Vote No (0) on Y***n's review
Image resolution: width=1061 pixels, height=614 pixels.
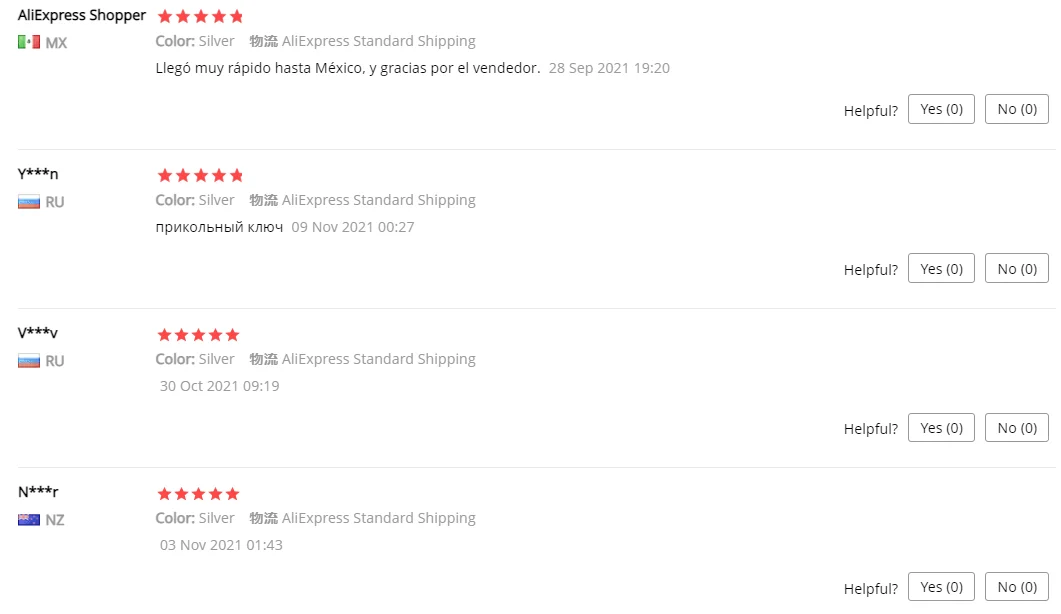click(1016, 268)
